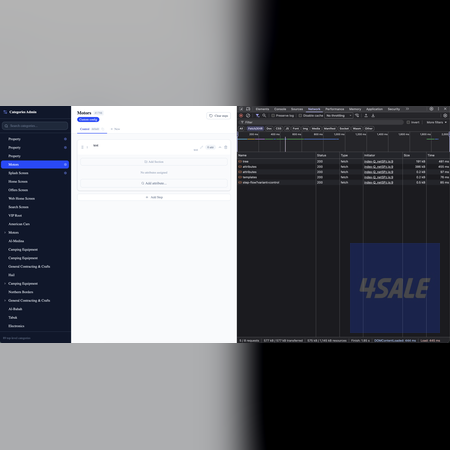Screen dimensions: 450x450
Task: Click the + New tab
Action: 115,129
